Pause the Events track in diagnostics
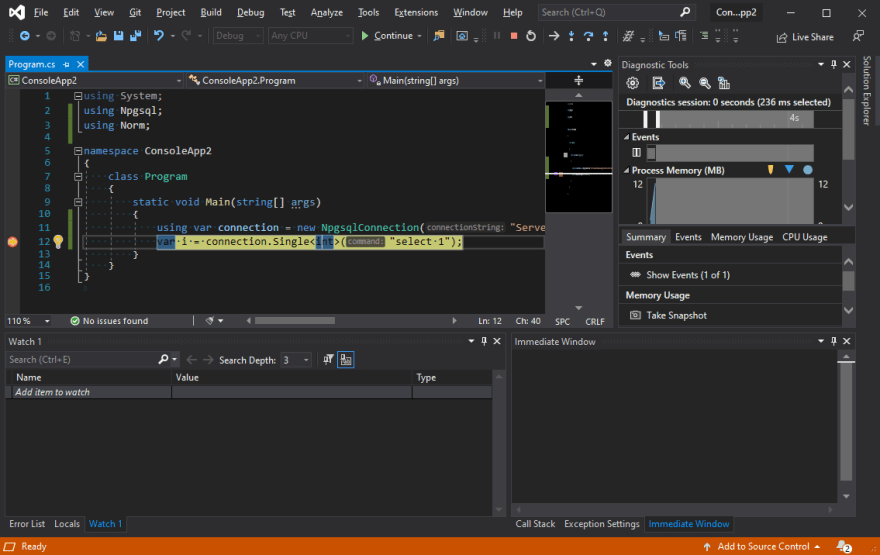This screenshot has height=555, width=880. [636, 153]
